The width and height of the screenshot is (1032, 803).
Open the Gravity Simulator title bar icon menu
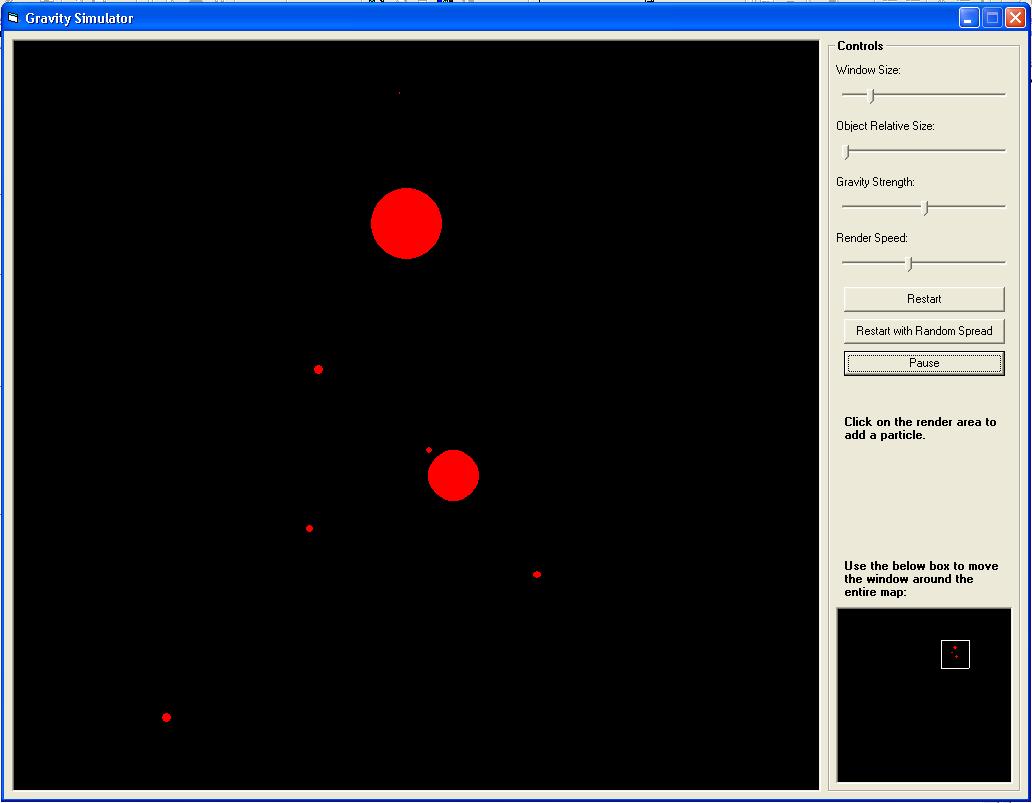13,18
